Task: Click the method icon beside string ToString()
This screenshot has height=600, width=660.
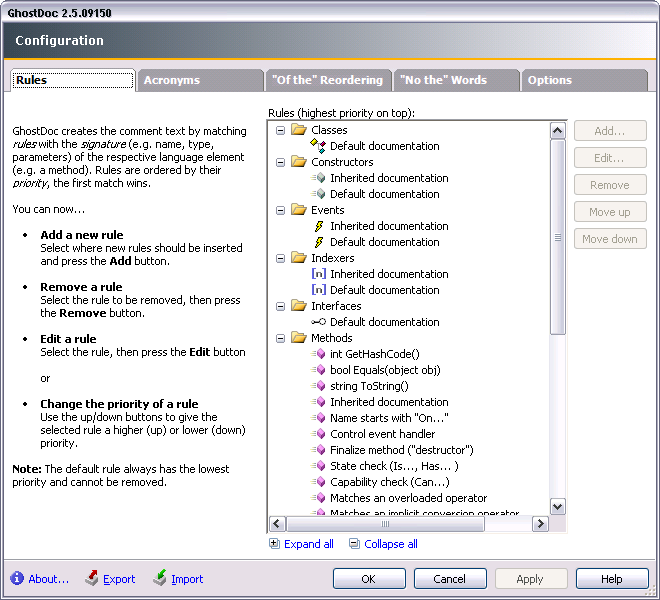Action: 319,386
